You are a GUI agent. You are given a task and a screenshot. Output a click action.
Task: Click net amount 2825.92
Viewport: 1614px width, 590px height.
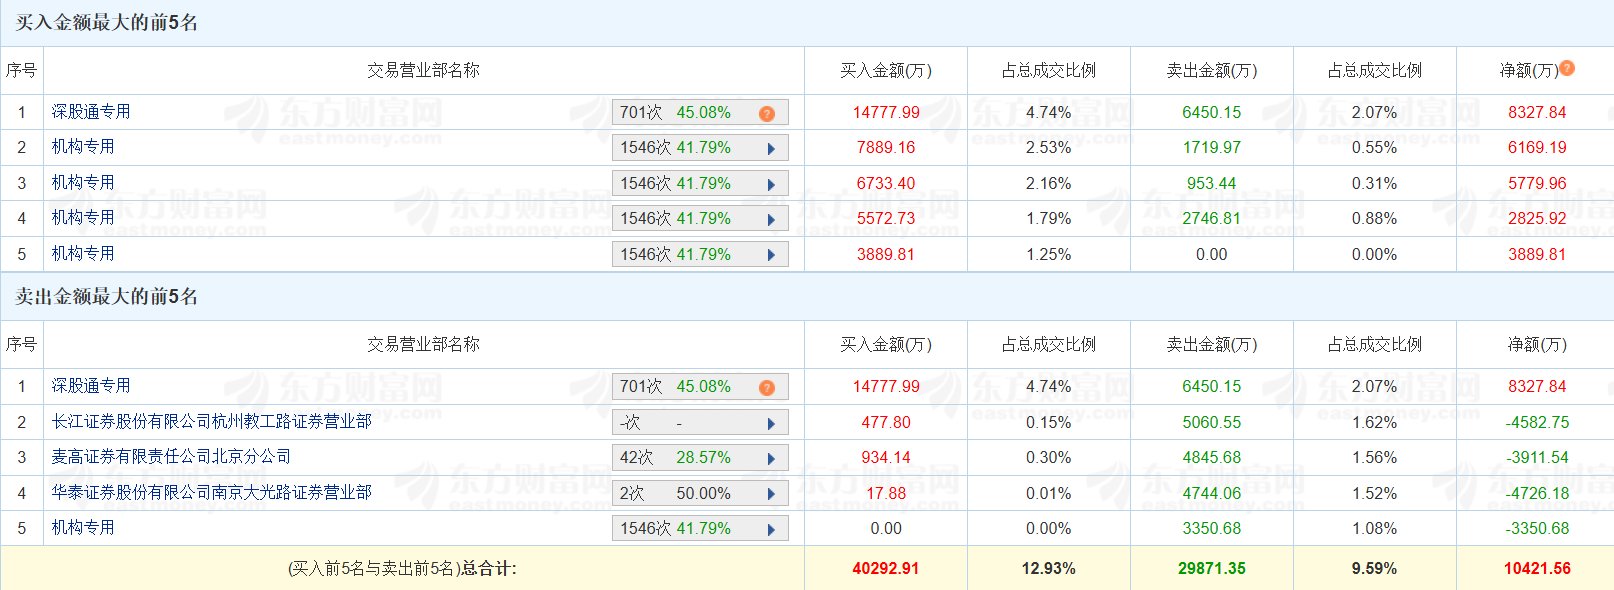1537,218
